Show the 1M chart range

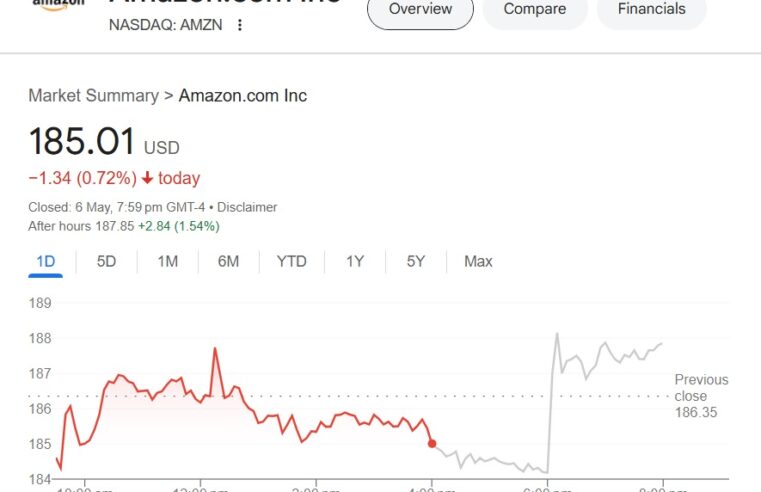(x=167, y=262)
